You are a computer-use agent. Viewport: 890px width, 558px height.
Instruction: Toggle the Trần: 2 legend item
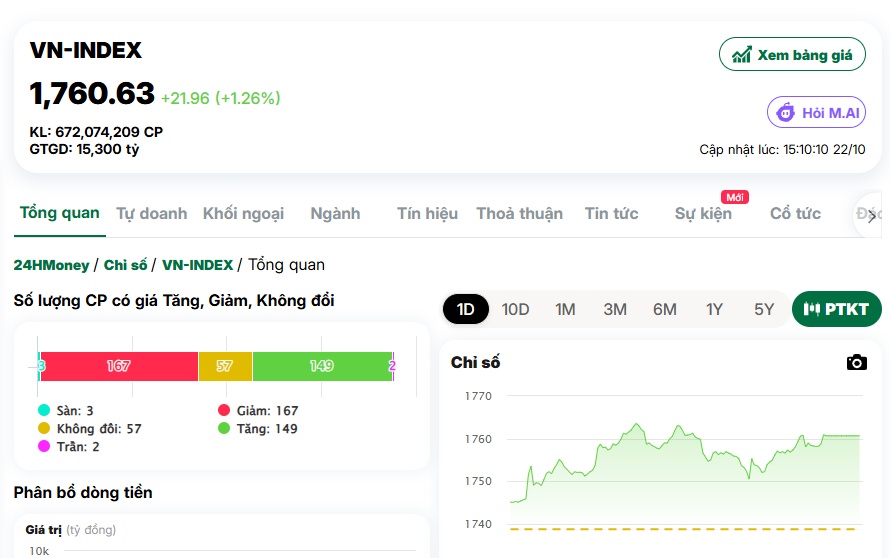click(x=68, y=447)
